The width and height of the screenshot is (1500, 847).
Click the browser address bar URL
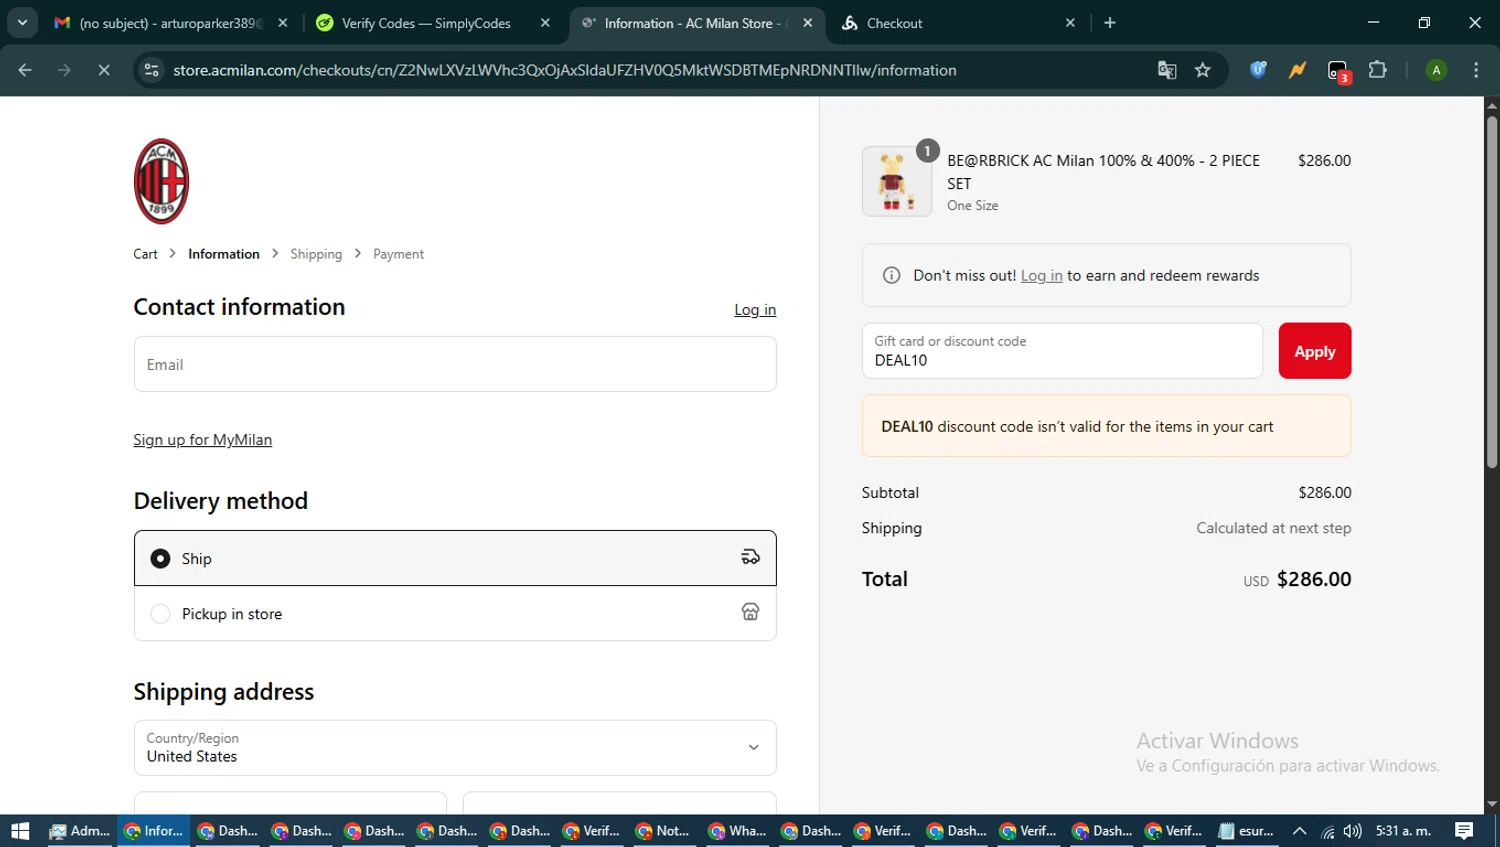565,70
